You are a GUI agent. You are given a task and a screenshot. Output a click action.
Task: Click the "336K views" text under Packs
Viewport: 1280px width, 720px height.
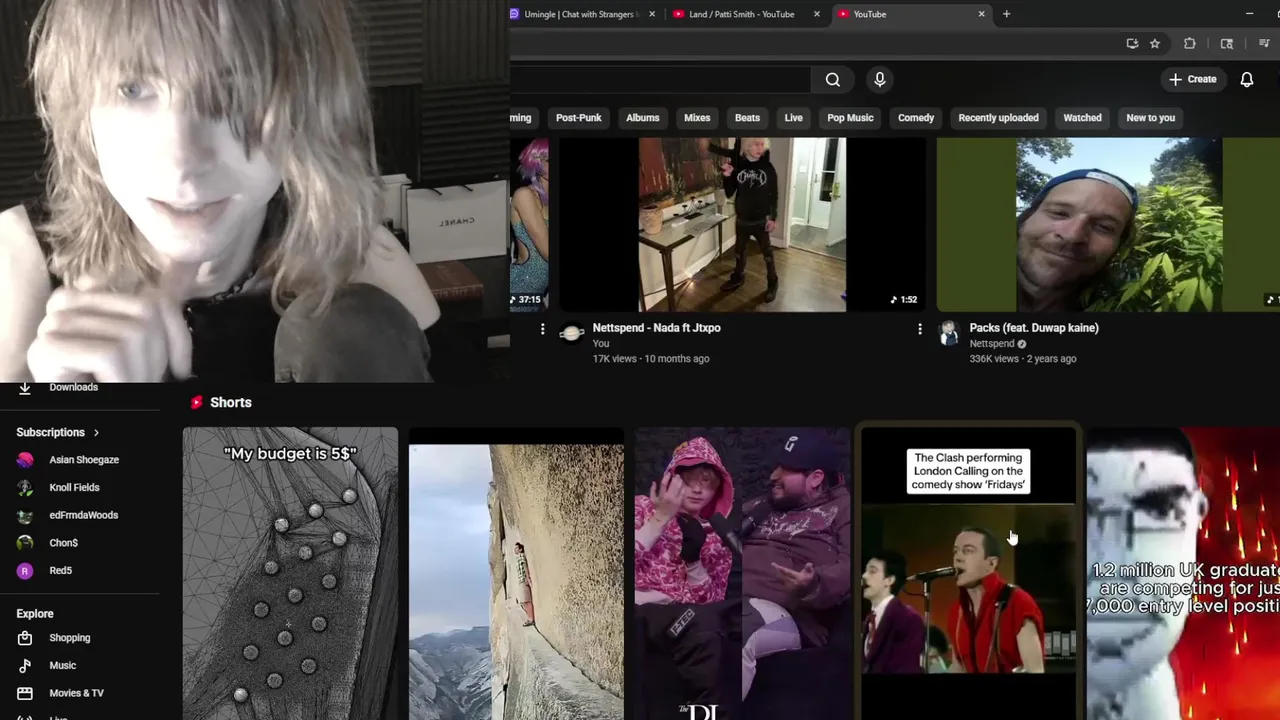994,359
